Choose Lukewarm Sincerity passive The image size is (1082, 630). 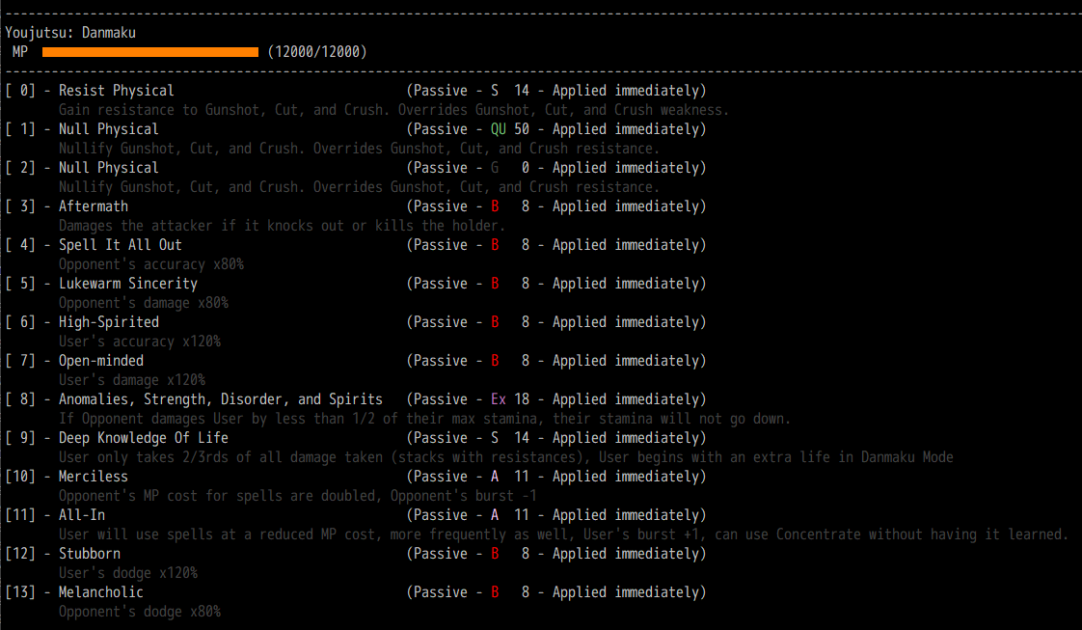(x=356, y=284)
